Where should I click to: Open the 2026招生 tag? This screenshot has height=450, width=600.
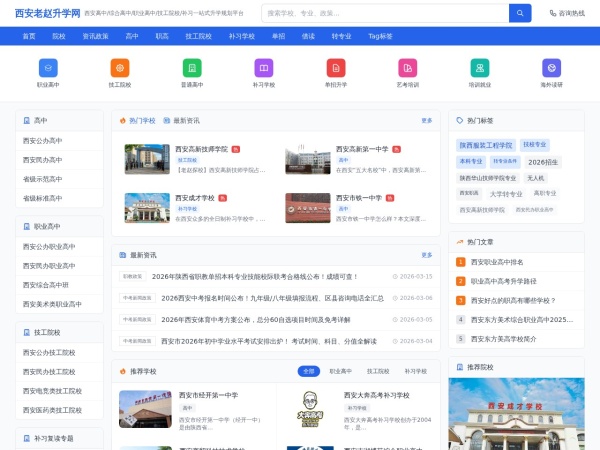pos(543,162)
